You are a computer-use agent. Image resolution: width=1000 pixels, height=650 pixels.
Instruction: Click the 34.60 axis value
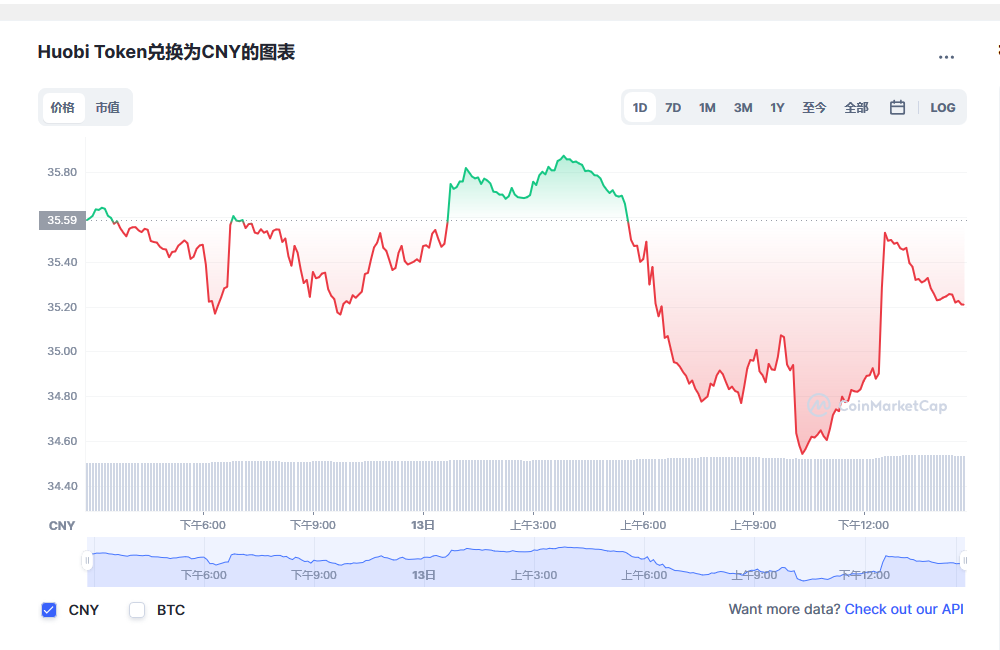[x=62, y=441]
